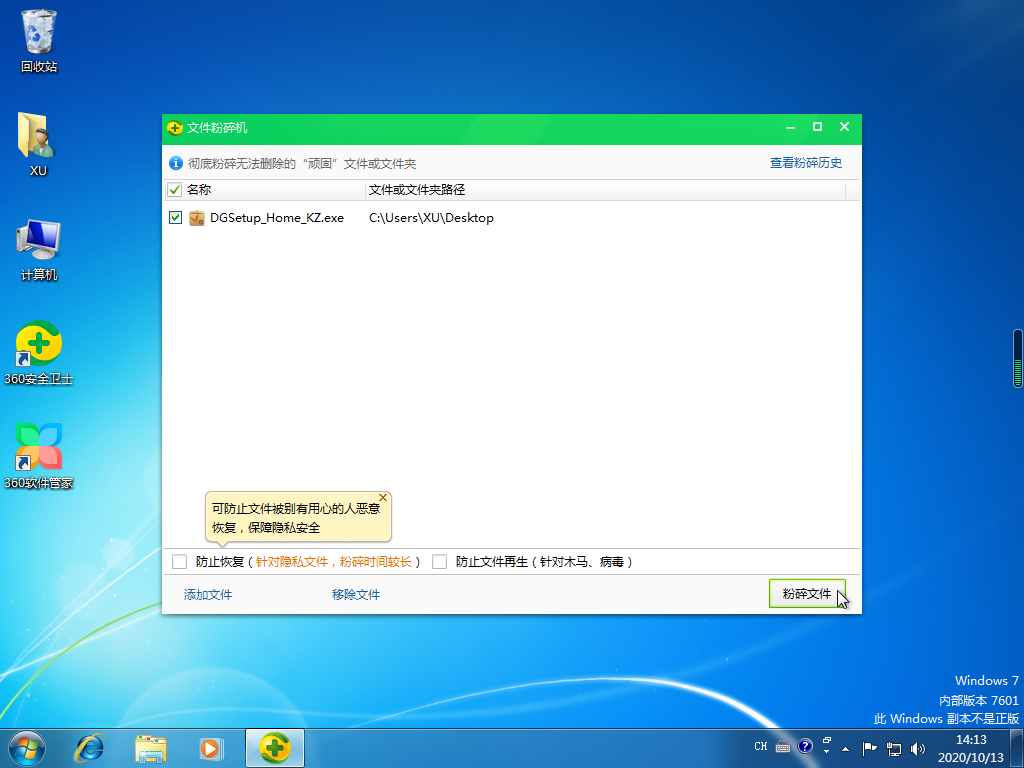Open Windows Media Player in taskbar
The image size is (1024, 768).
[x=211, y=747]
